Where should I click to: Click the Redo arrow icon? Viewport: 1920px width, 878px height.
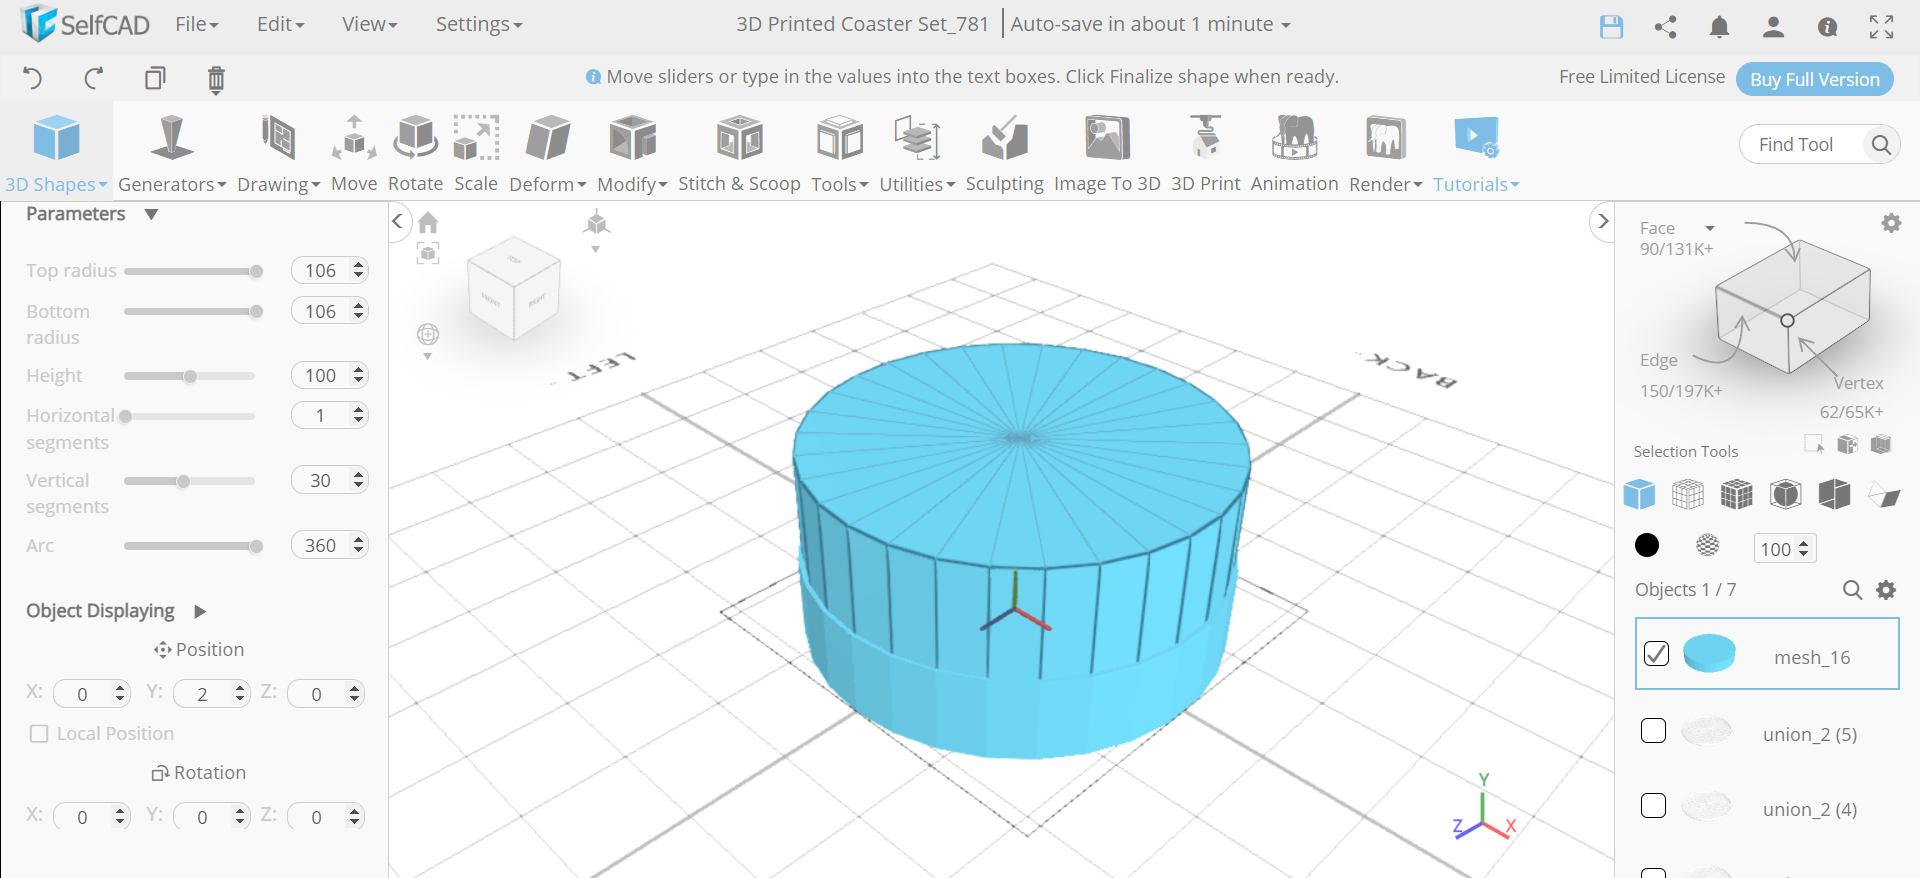[x=94, y=78]
